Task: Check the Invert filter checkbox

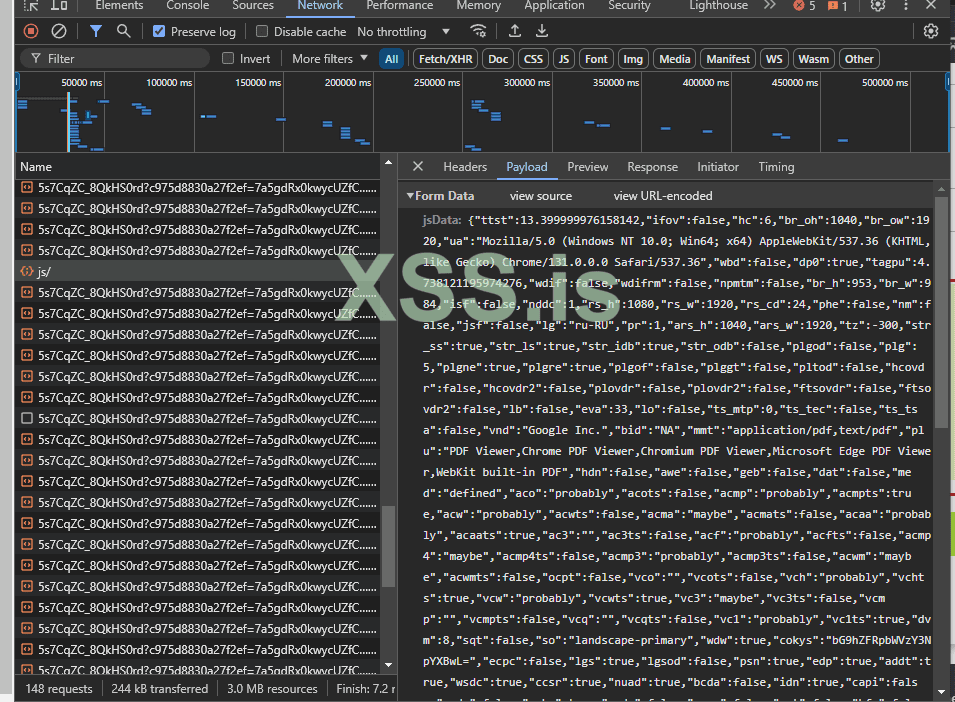Action: click(228, 59)
